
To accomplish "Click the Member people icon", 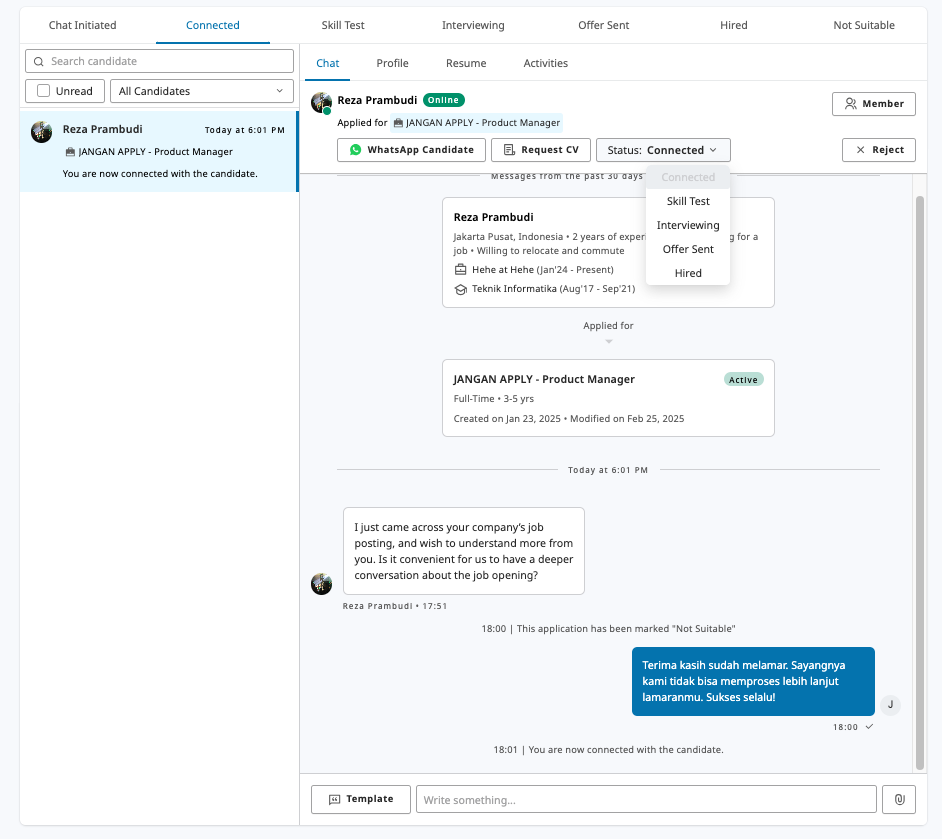I will (x=850, y=104).
